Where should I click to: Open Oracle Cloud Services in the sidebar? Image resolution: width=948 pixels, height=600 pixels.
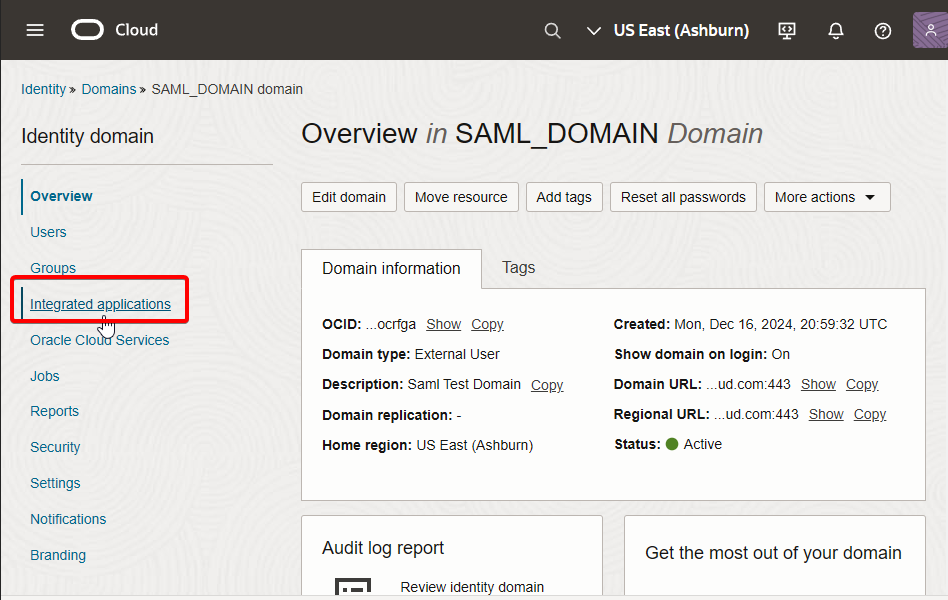tap(100, 340)
